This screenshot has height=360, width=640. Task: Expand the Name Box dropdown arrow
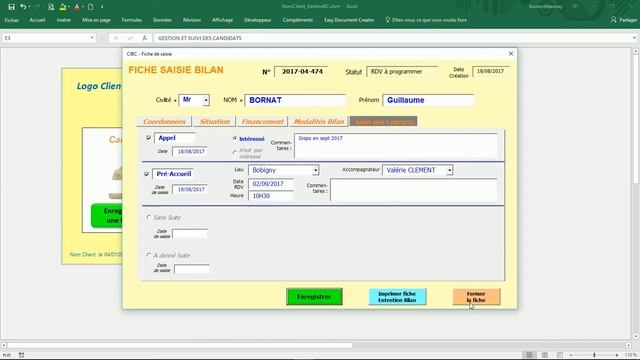click(x=92, y=38)
